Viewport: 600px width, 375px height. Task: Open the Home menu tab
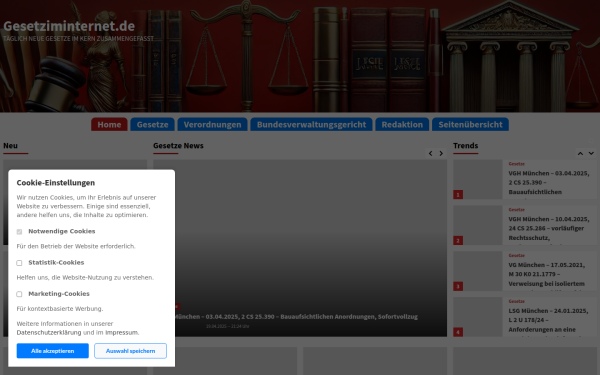(109, 124)
